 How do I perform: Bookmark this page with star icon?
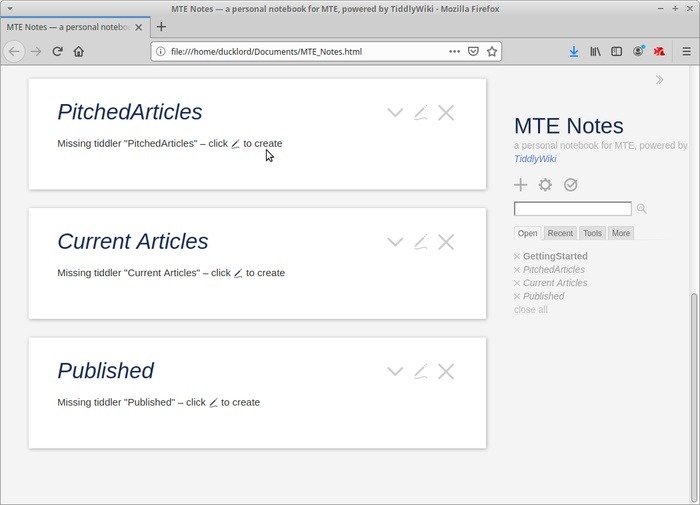click(x=492, y=52)
